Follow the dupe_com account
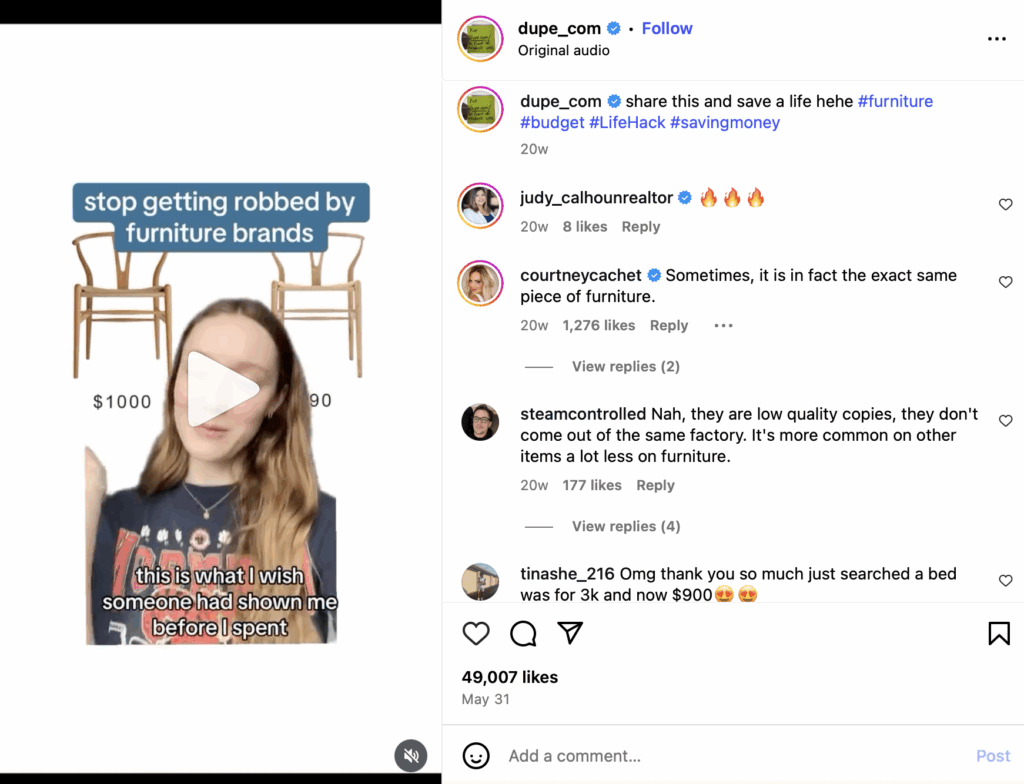1024x784 pixels. point(667,28)
